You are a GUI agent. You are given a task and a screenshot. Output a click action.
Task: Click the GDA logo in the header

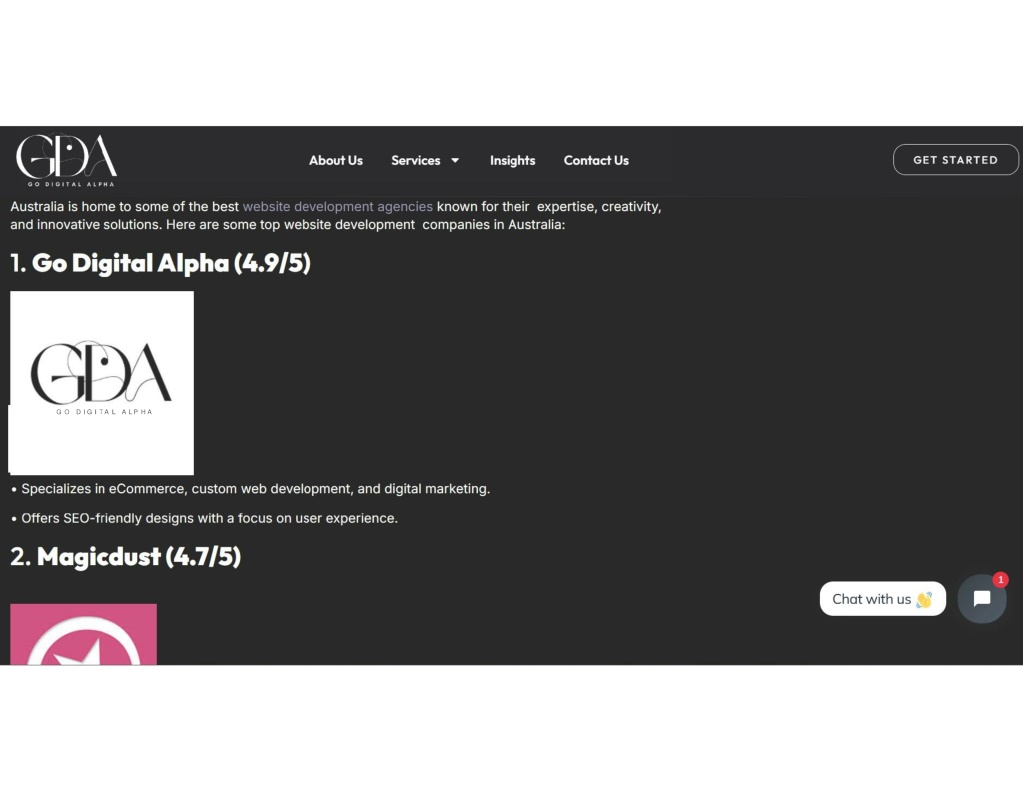point(67,160)
